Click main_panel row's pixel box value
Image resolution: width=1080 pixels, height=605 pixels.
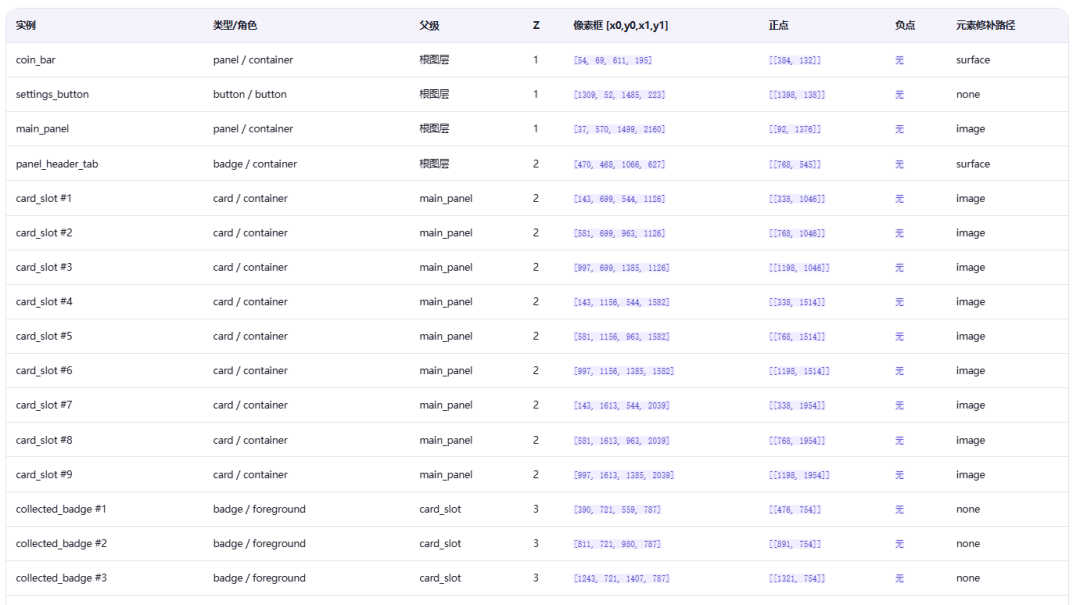pos(620,130)
